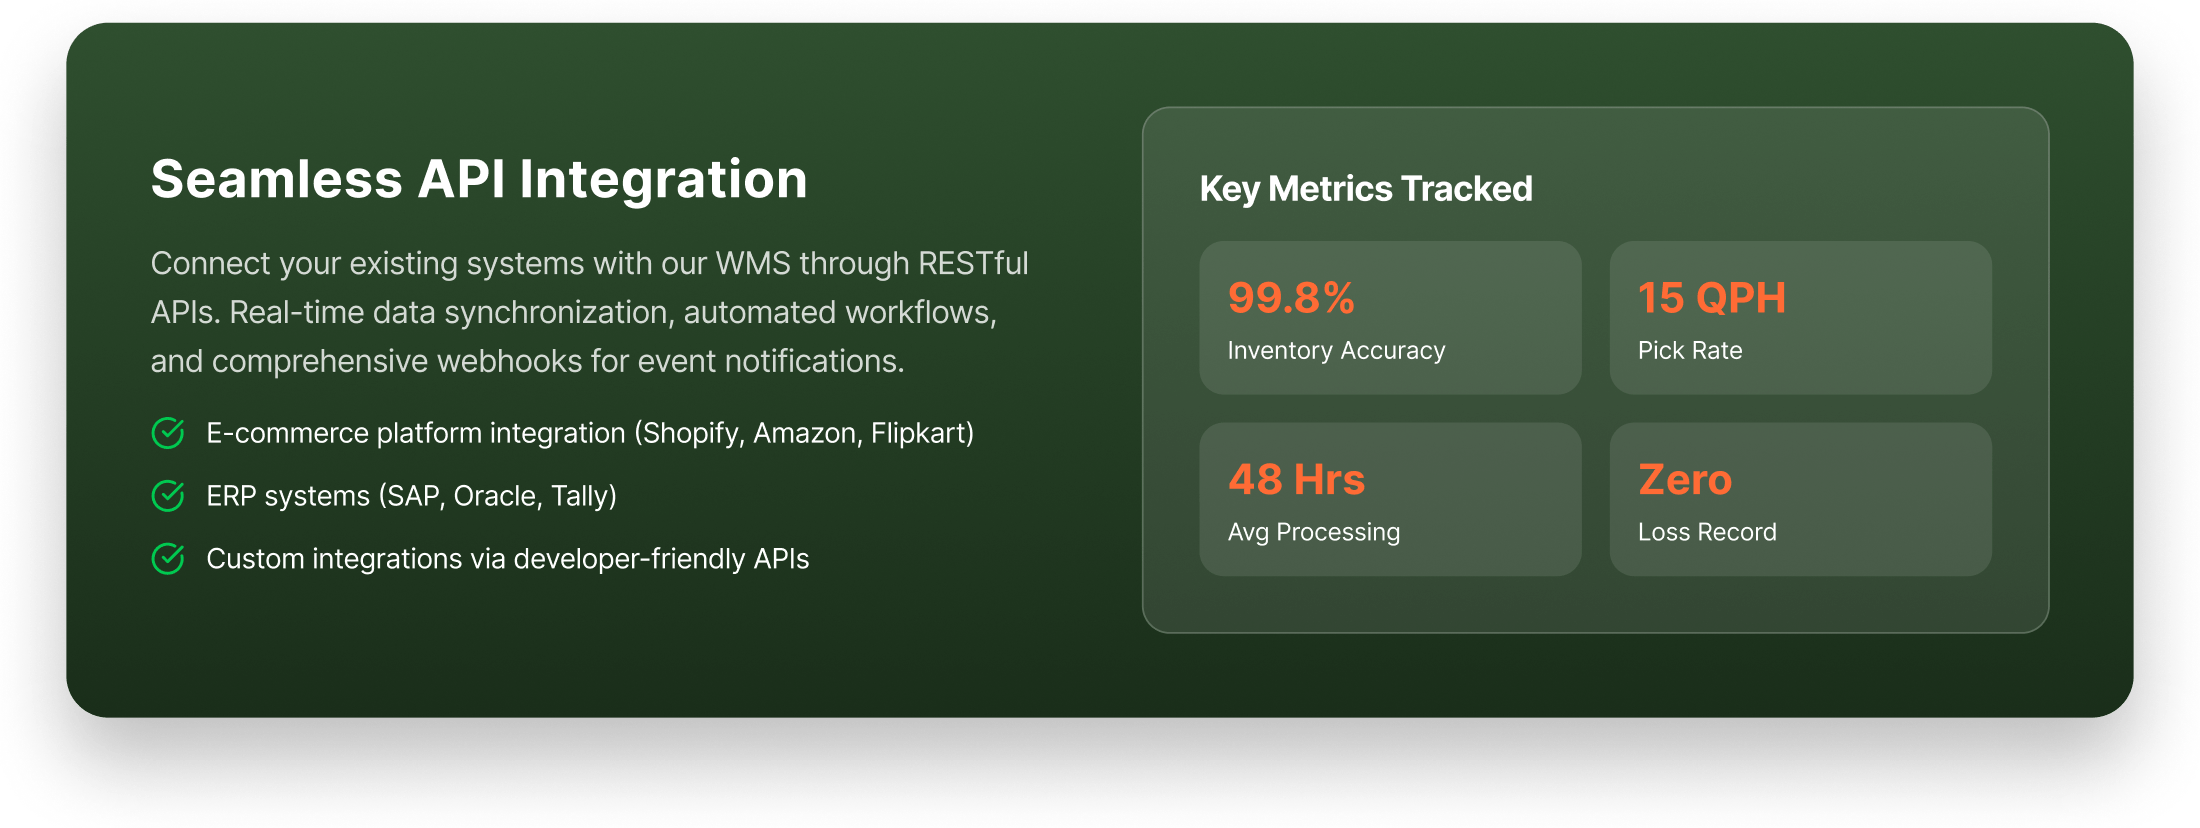Click the Key Metrics Tracked title
The image size is (2200, 828).
tap(1366, 189)
